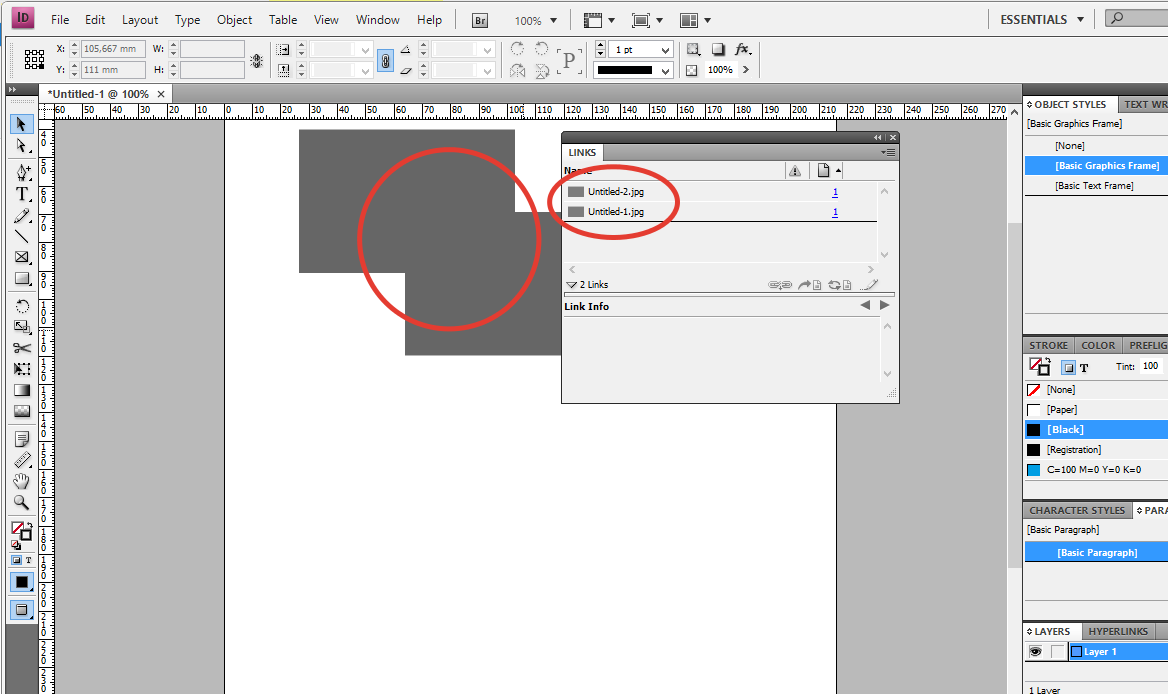Click the Edit Original pencil icon
Screen dimensions: 1168x694
869,284
